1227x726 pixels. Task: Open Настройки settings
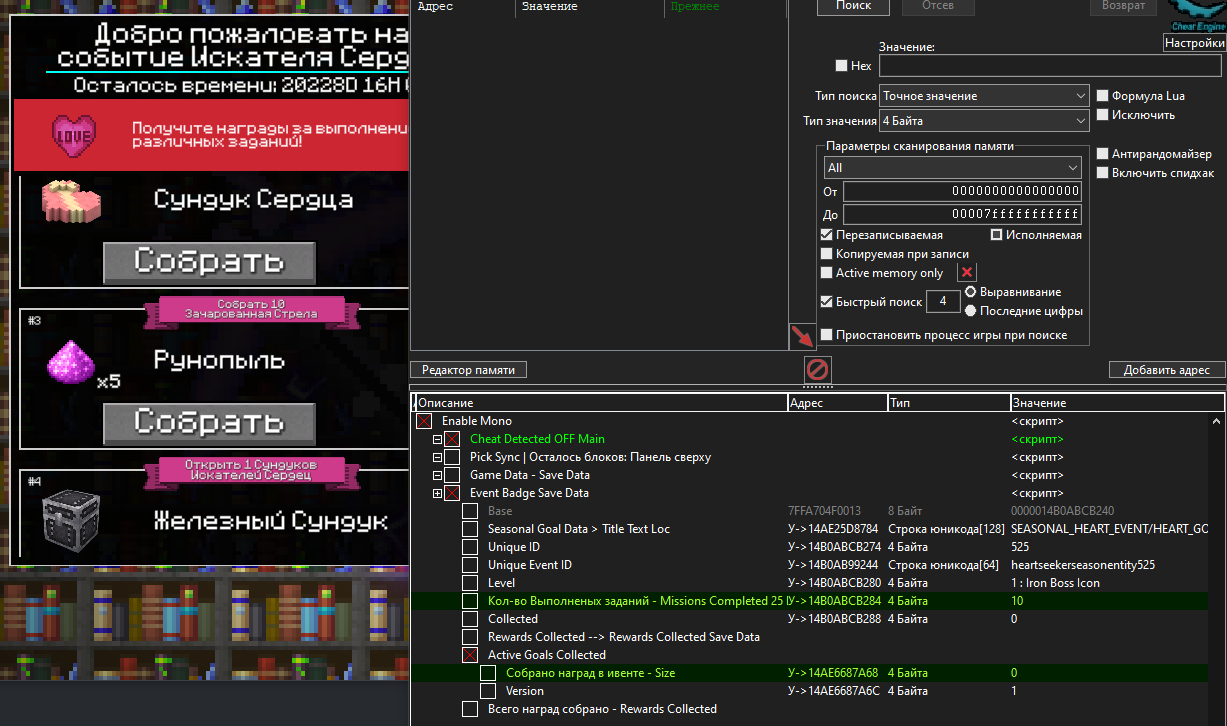(1194, 43)
